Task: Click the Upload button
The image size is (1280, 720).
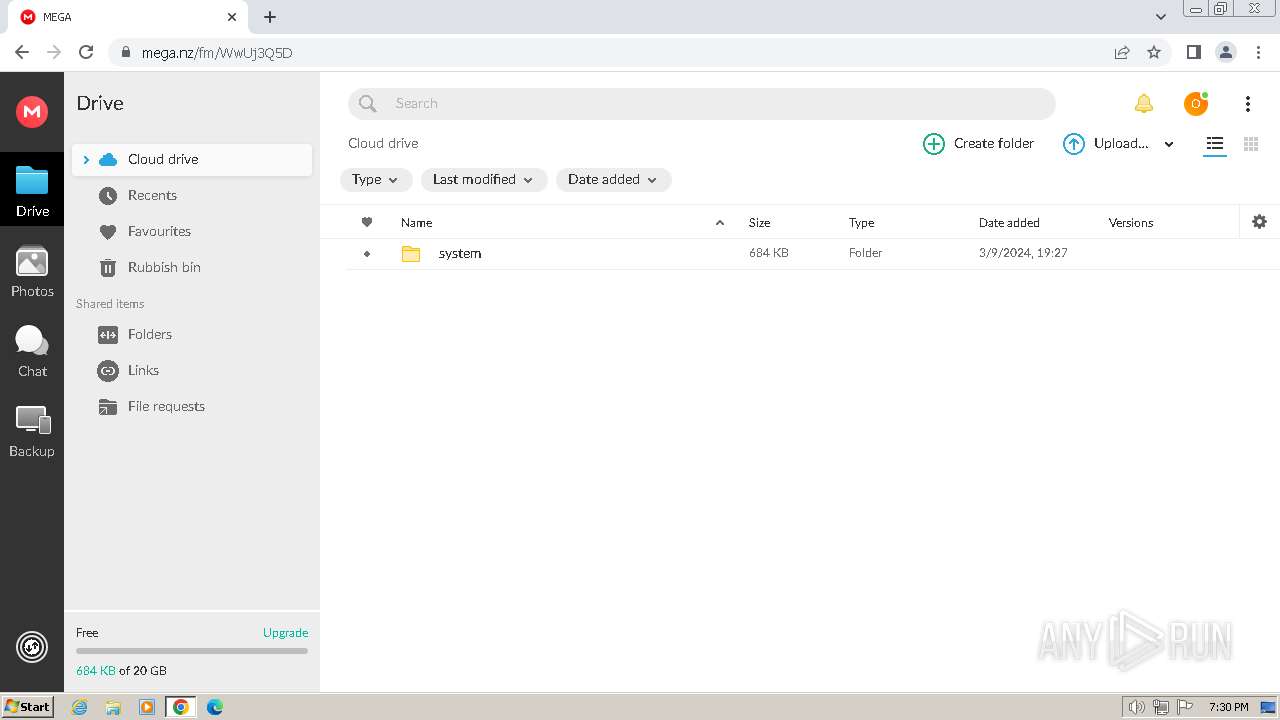Action: 1106,143
